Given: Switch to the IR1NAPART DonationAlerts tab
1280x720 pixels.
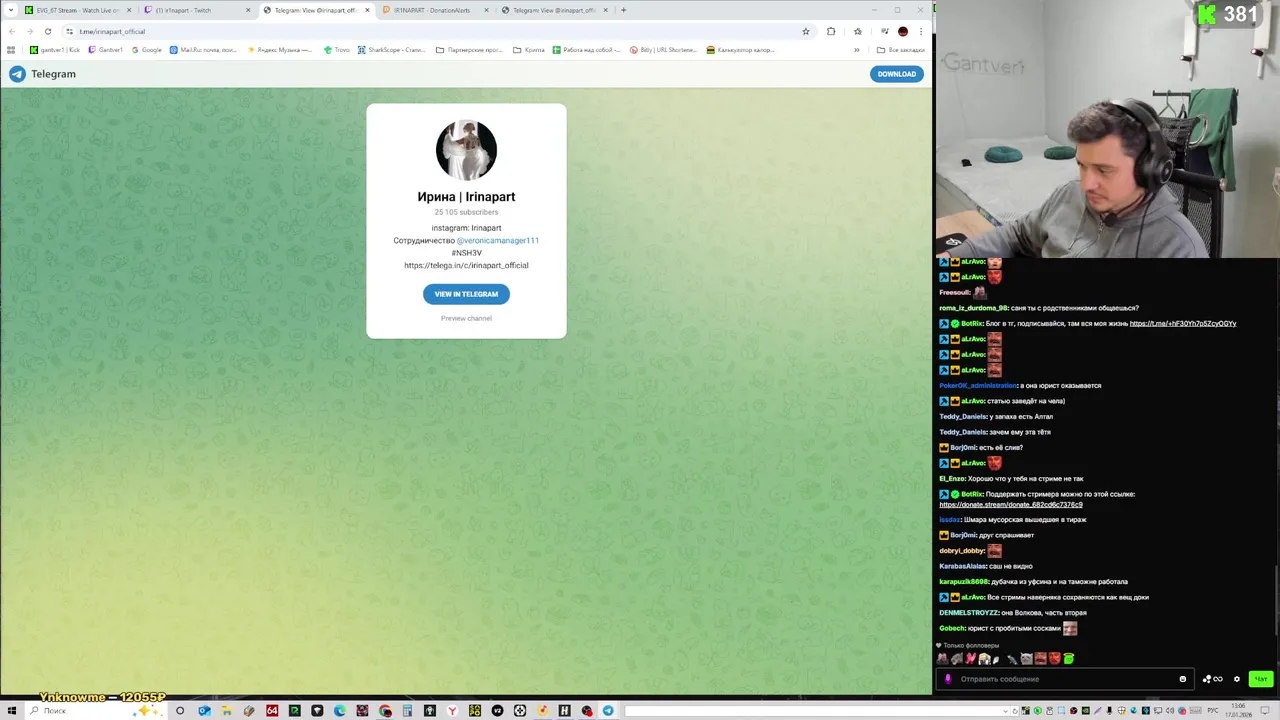Looking at the screenshot, I should point(432,10).
